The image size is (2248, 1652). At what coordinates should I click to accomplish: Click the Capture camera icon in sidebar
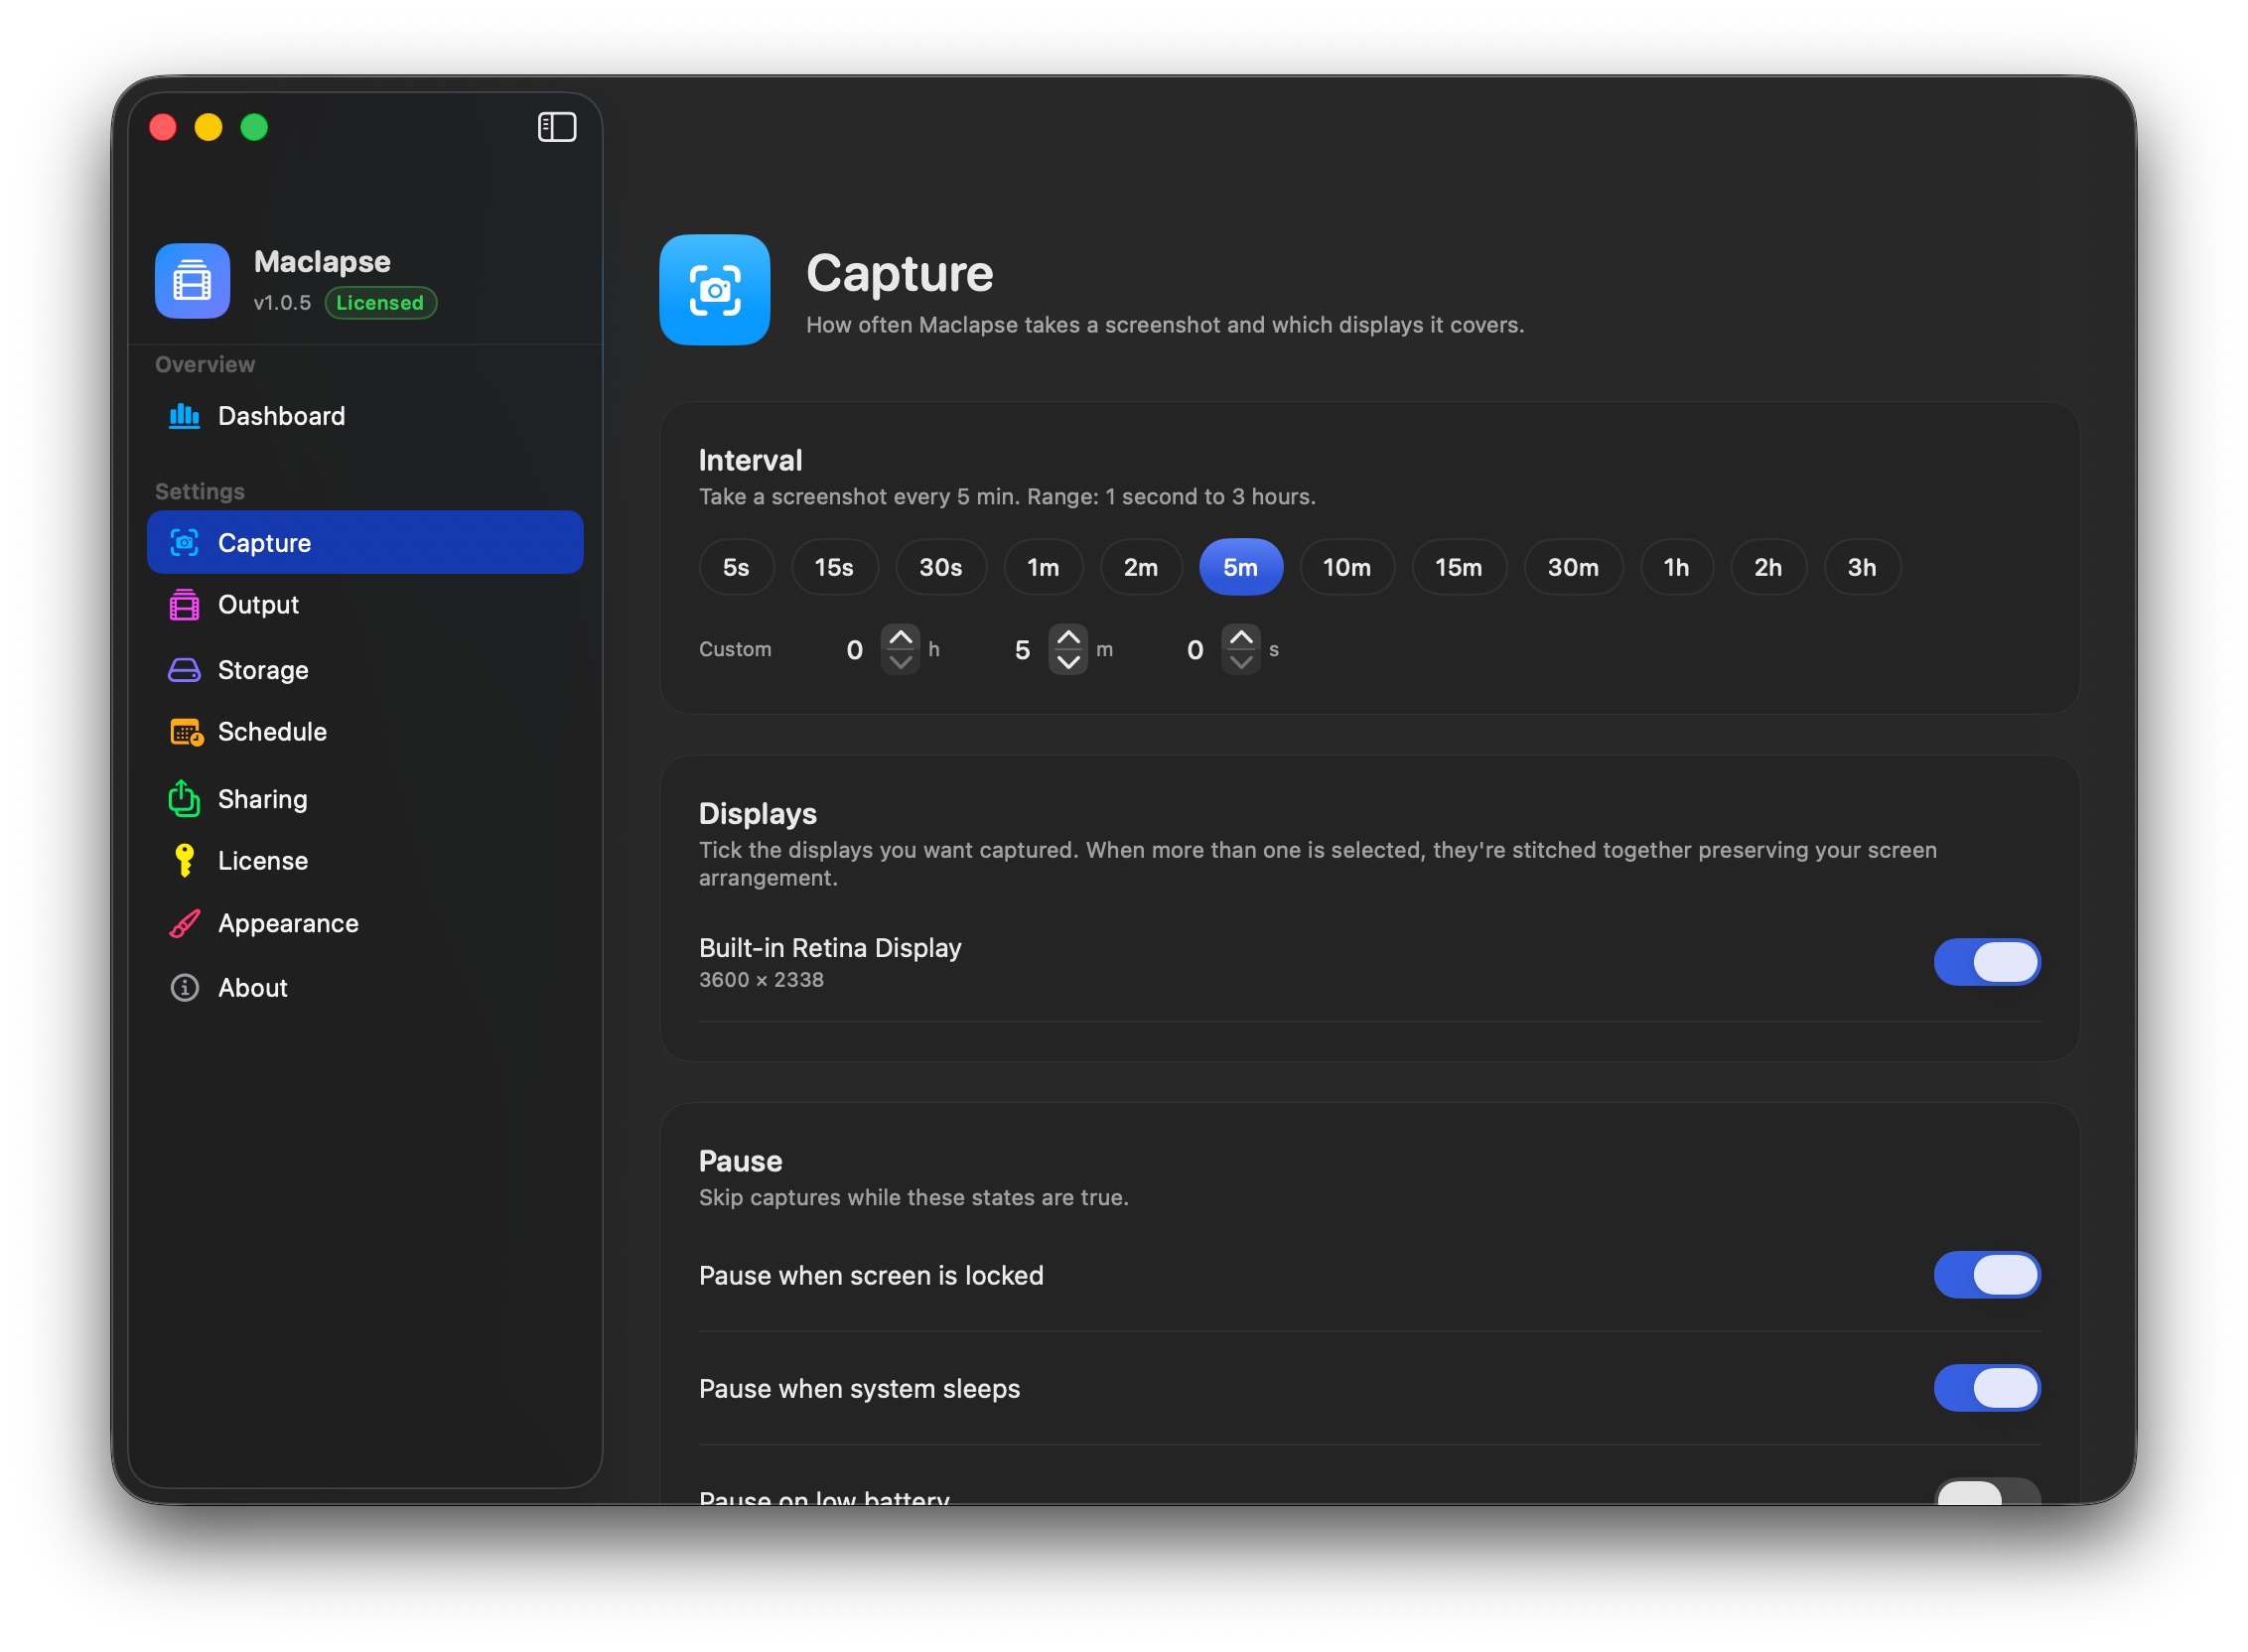click(184, 543)
